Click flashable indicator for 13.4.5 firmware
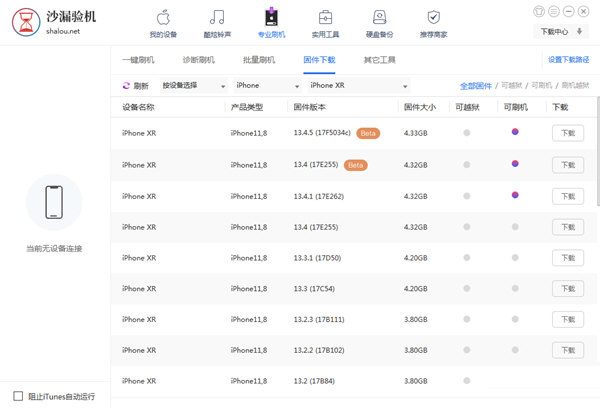 coord(515,132)
